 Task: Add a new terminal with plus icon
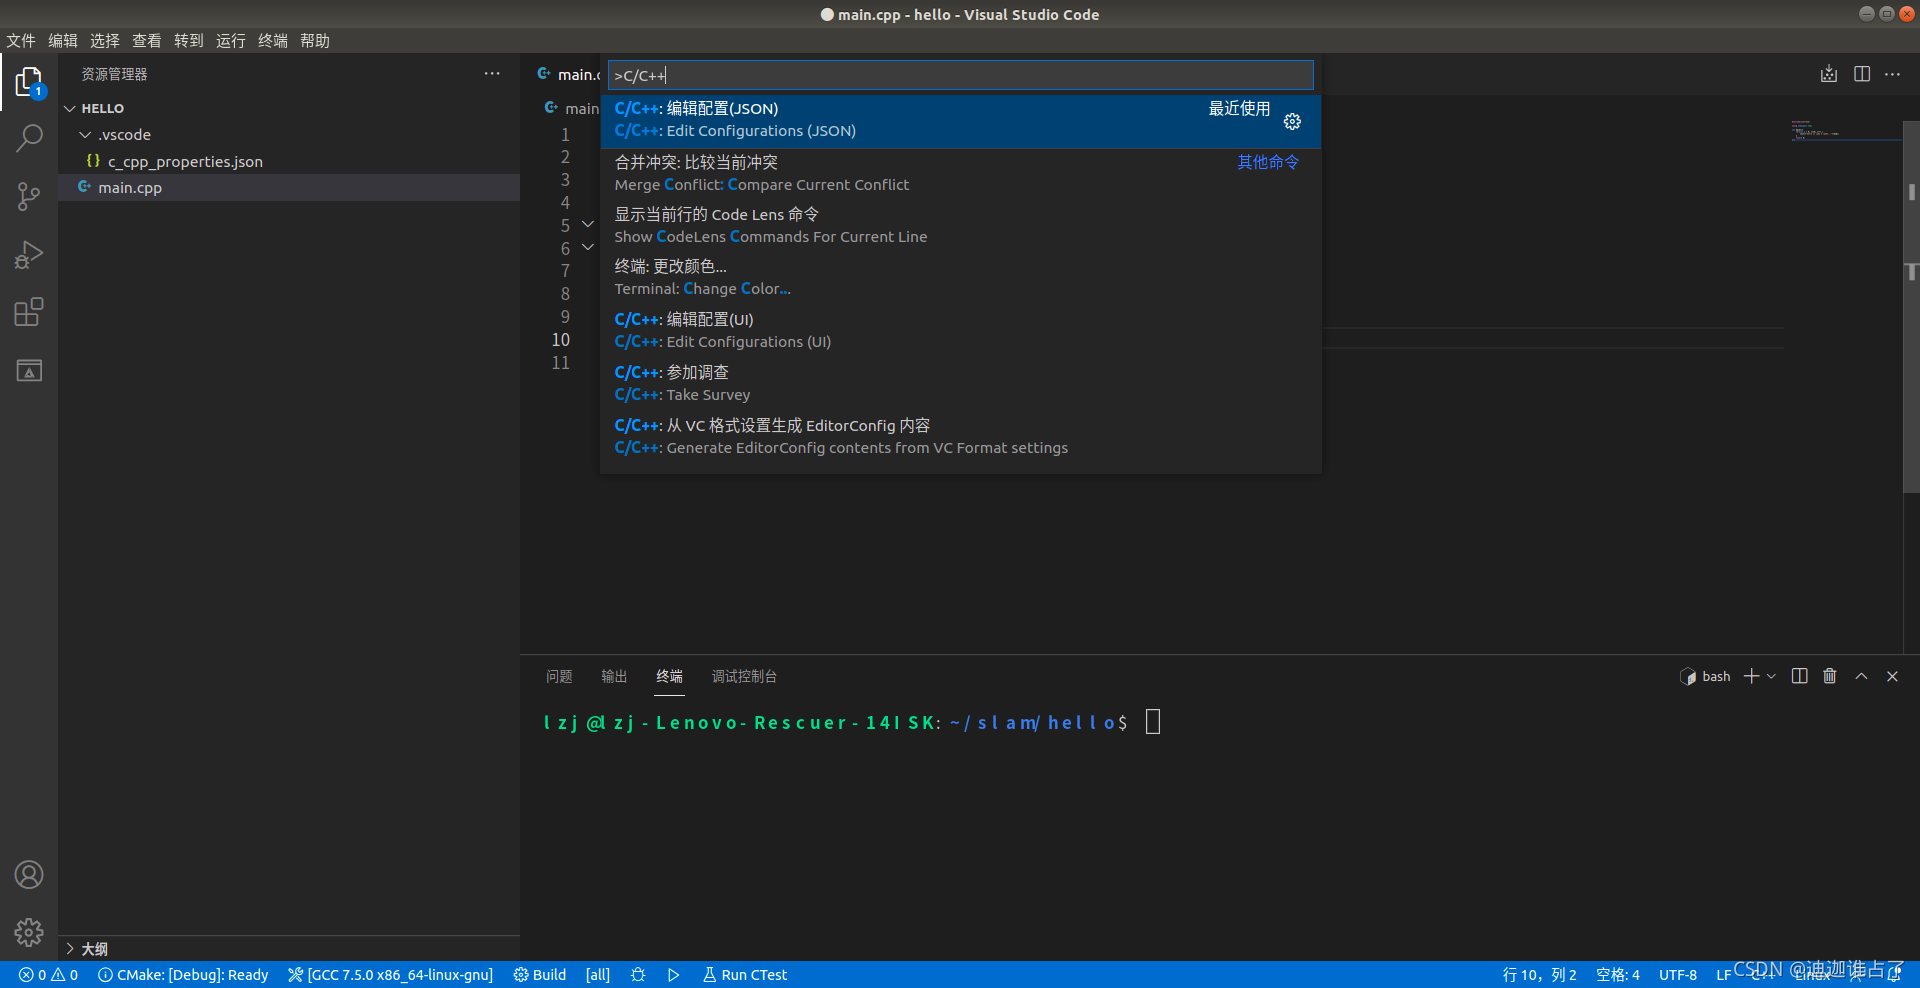tap(1751, 676)
